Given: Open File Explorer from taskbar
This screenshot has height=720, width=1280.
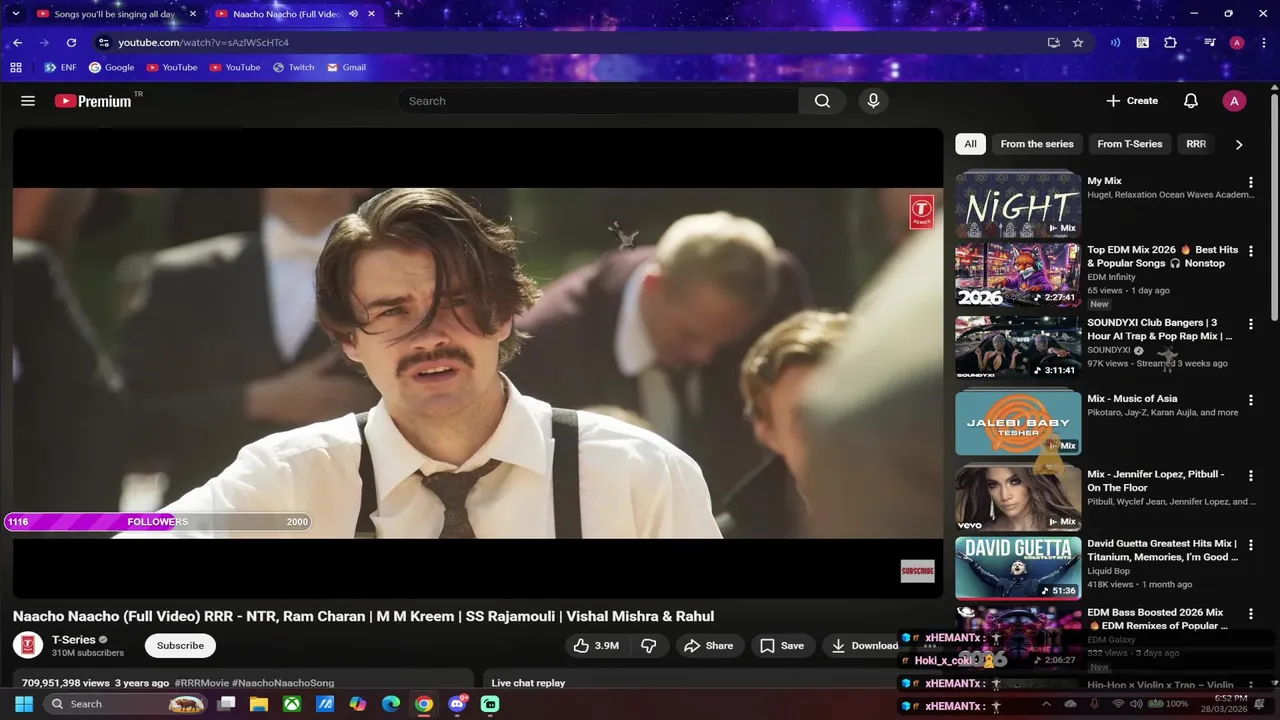Looking at the screenshot, I should 258,704.
